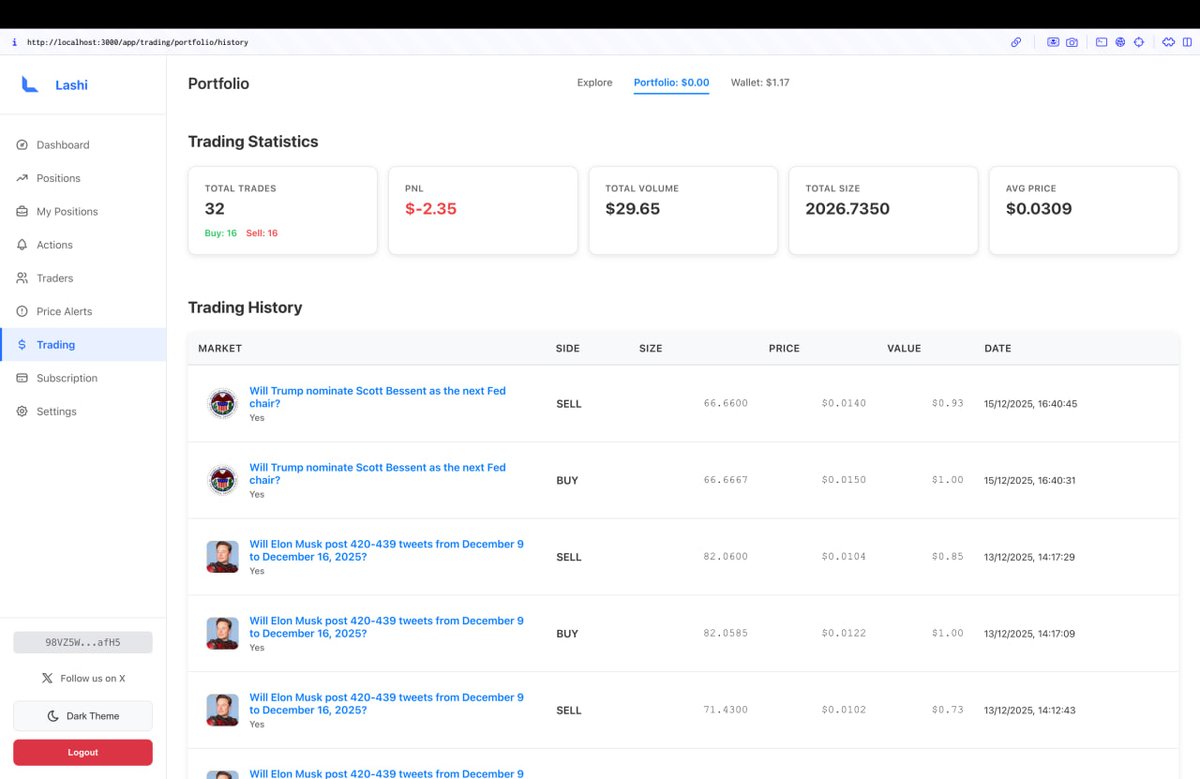Click the Positions trend-arrow icon
The height and width of the screenshot is (779, 1200).
(x=22, y=178)
